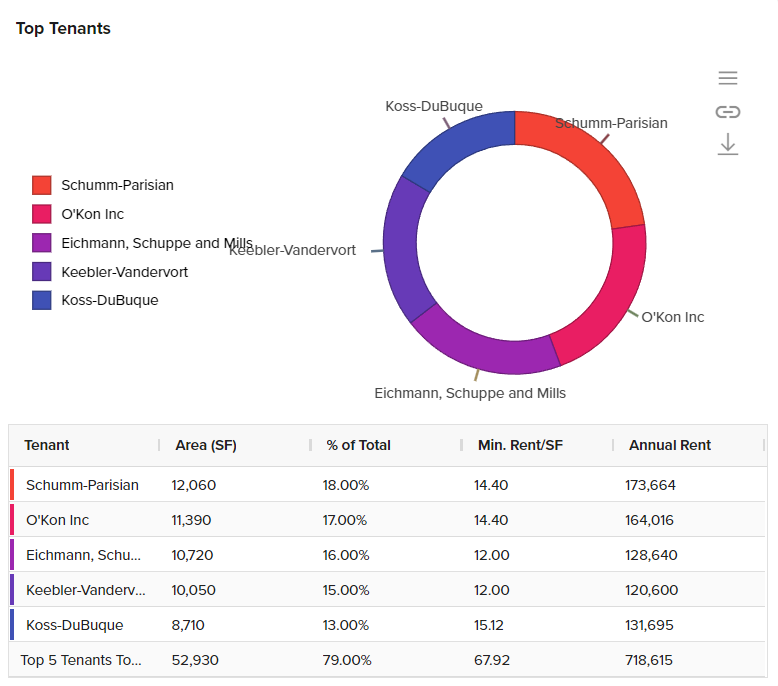The width and height of the screenshot is (778, 686).
Task: Toggle Eichmann, Schuppe and Mills legend entry
Action: click(156, 243)
